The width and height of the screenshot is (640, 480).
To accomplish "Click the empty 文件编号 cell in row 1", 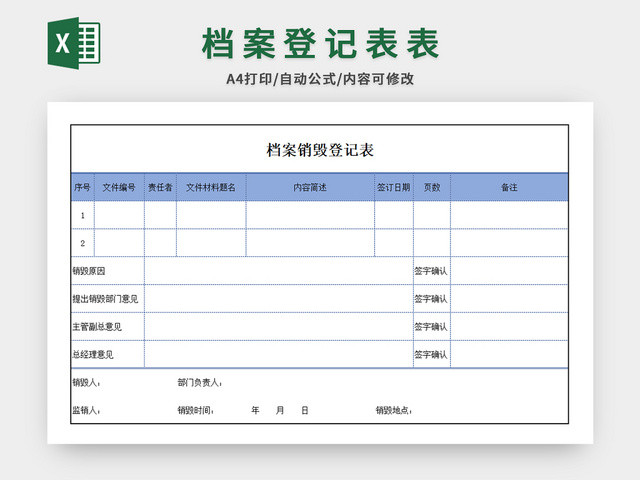I will (119, 215).
